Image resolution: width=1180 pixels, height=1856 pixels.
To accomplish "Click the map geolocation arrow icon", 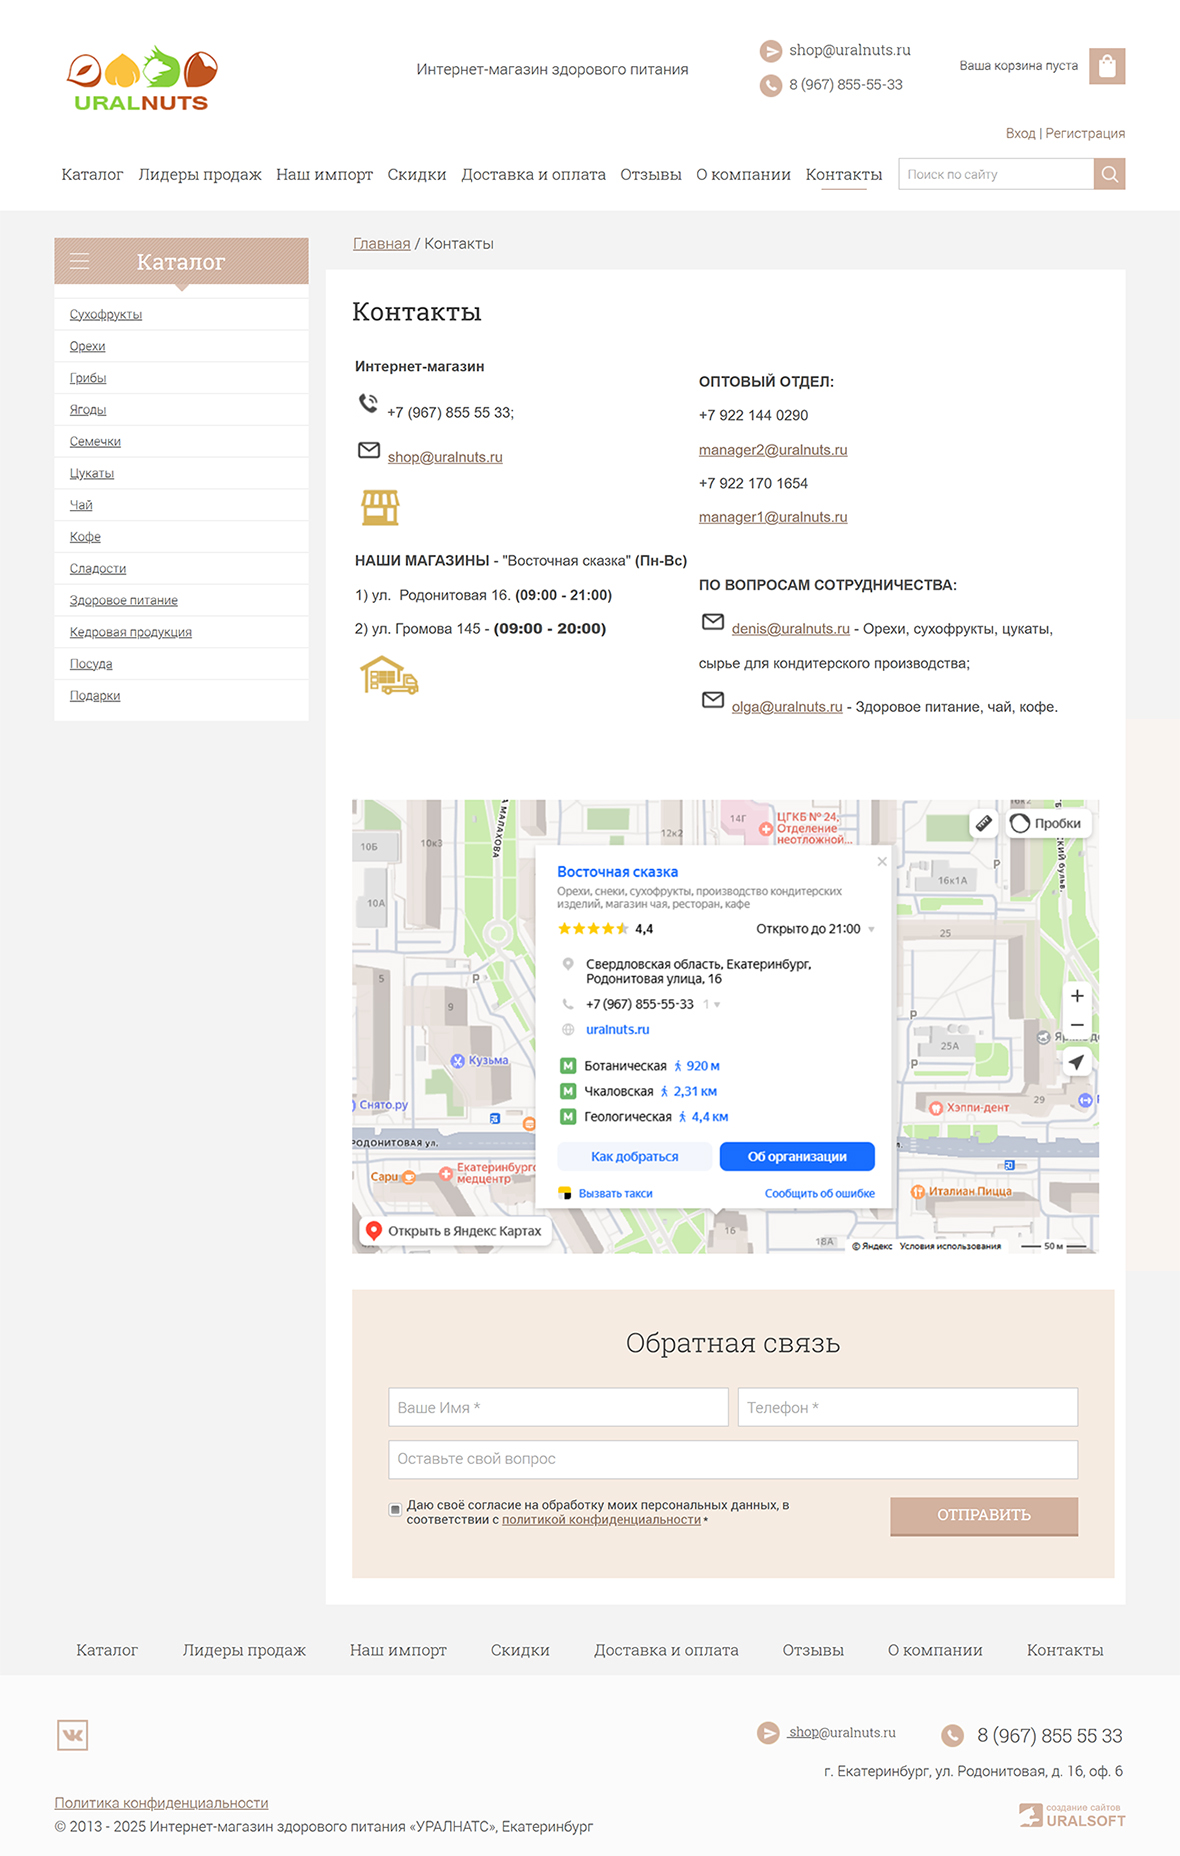I will (x=1076, y=1062).
